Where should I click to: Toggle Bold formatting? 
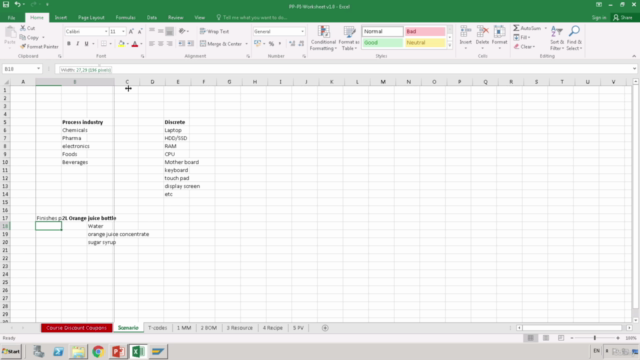[69, 44]
